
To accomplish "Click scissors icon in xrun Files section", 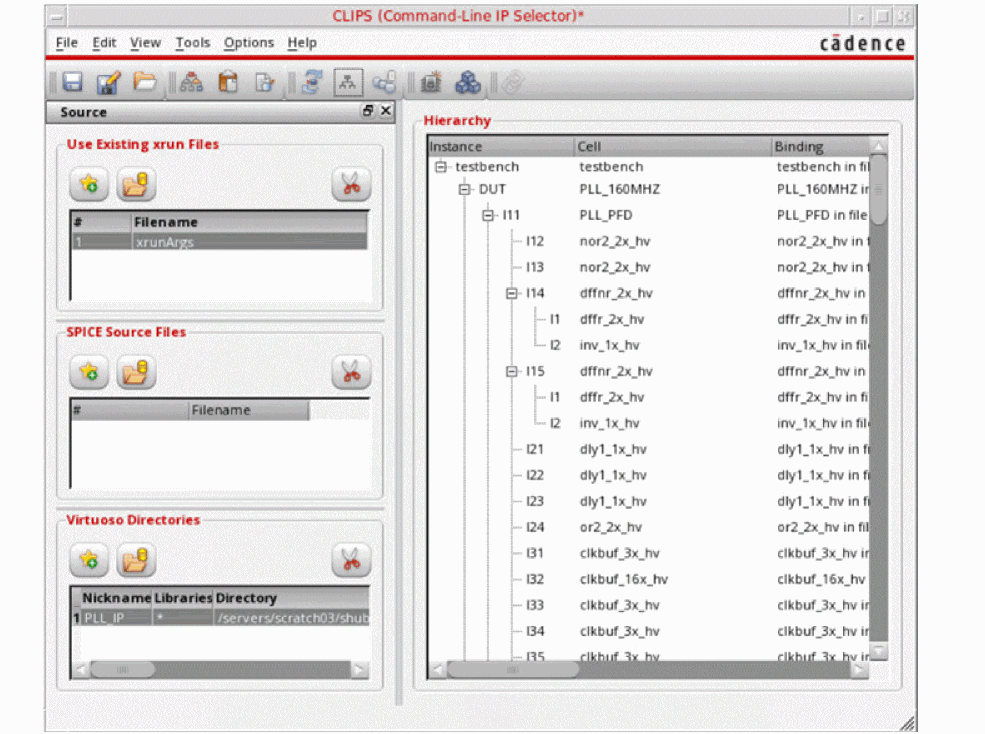I will (x=350, y=184).
